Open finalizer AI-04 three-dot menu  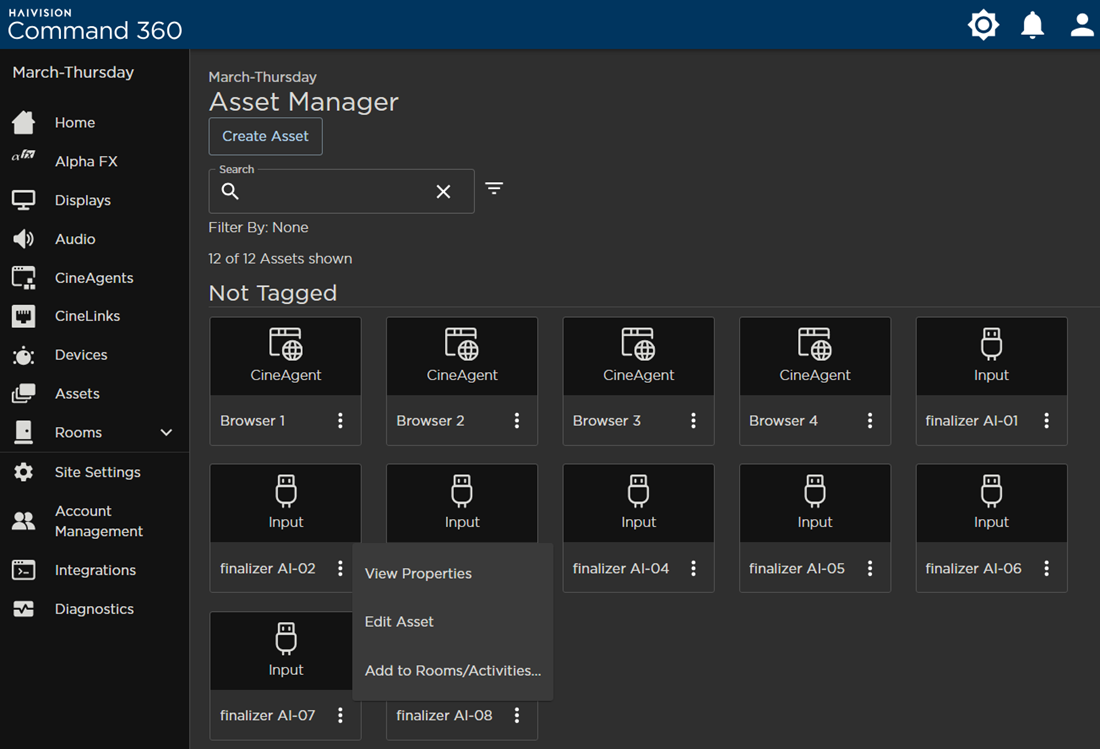tap(693, 568)
